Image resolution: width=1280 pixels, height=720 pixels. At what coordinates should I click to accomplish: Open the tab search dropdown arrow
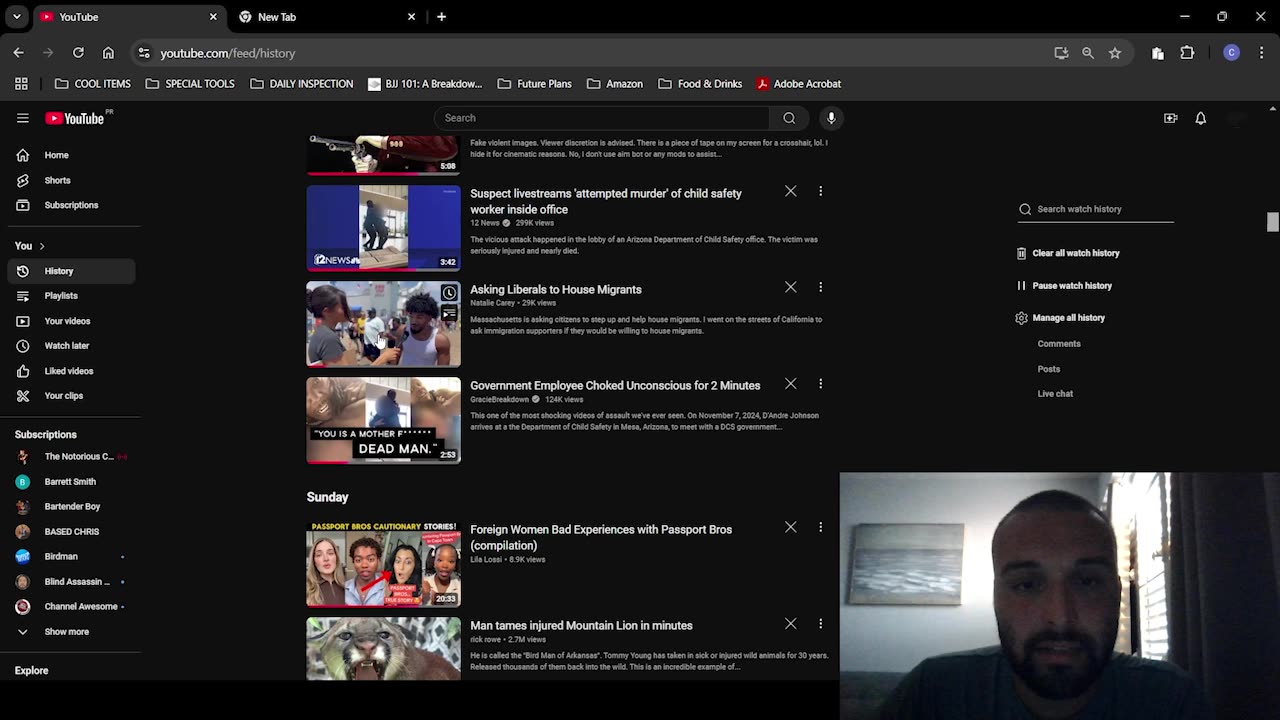(16, 17)
